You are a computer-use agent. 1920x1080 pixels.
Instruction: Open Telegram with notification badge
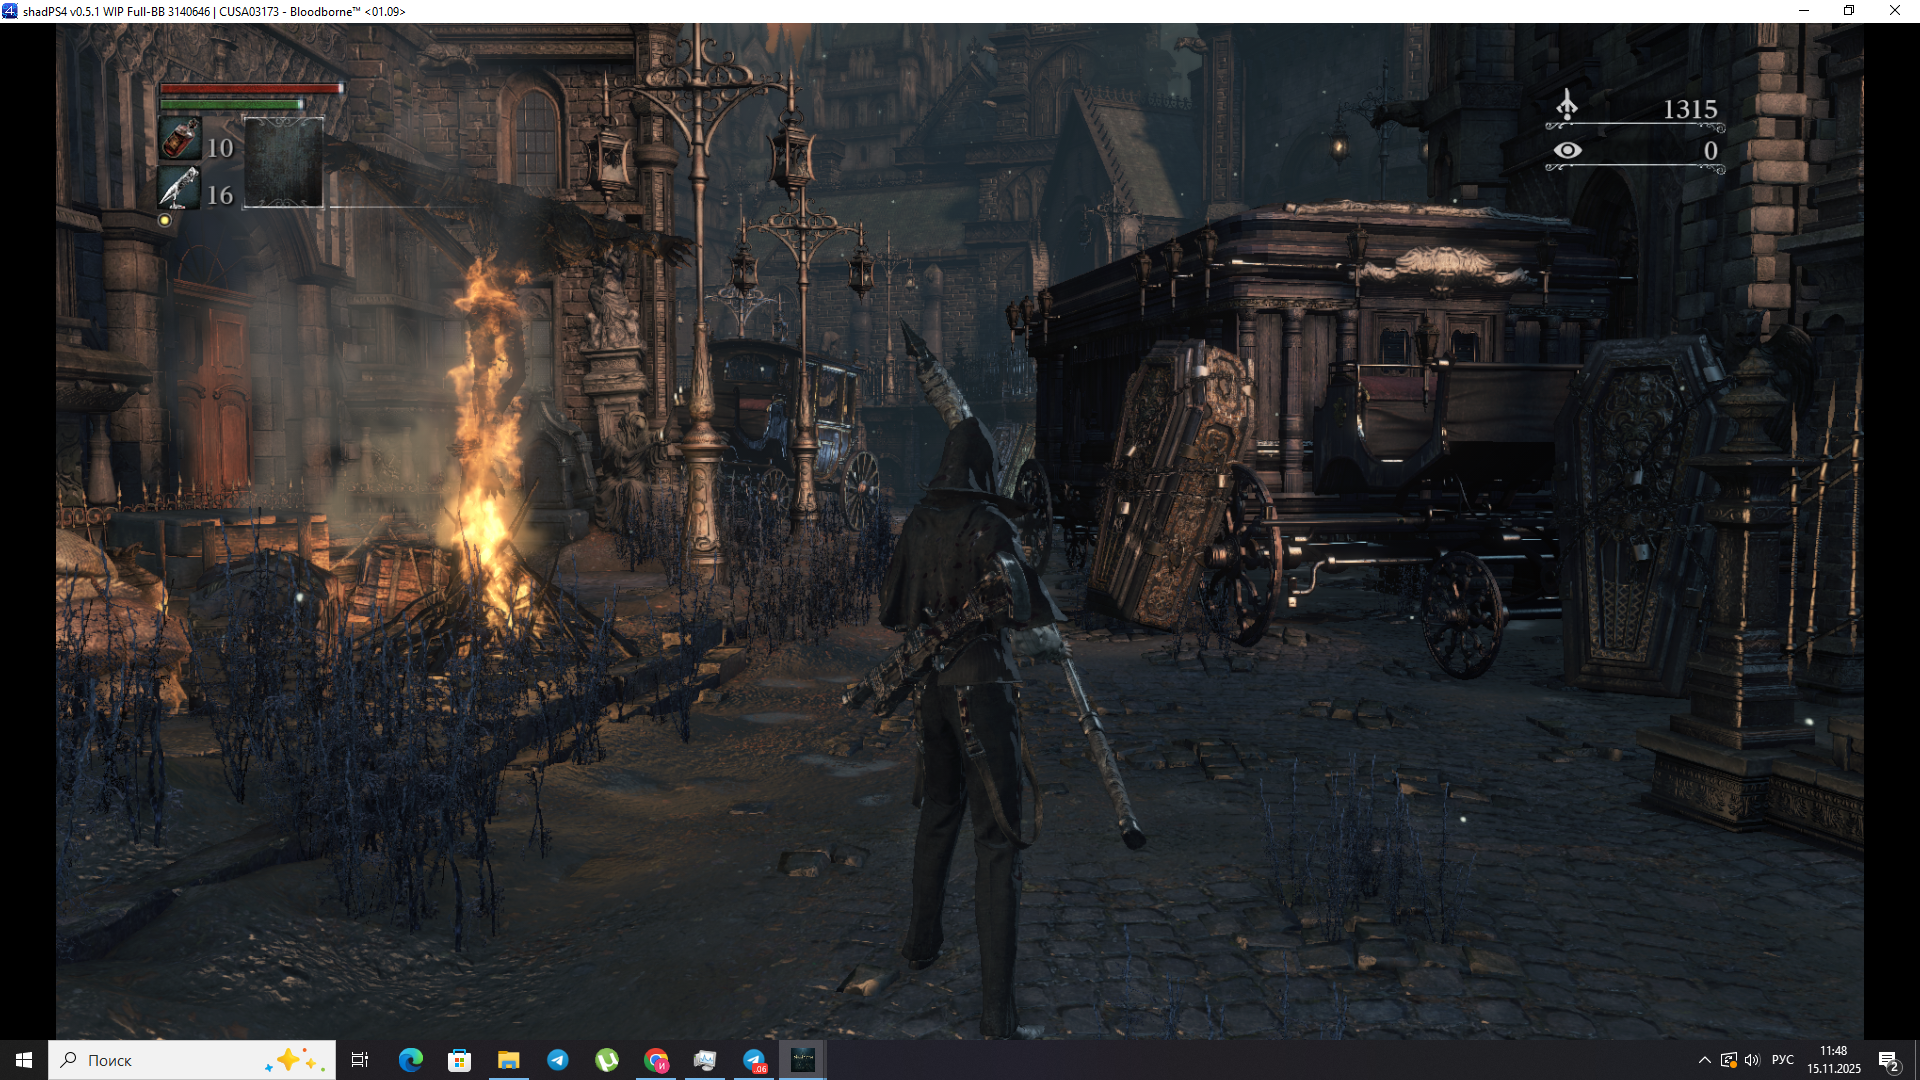pyautogui.click(x=754, y=1060)
